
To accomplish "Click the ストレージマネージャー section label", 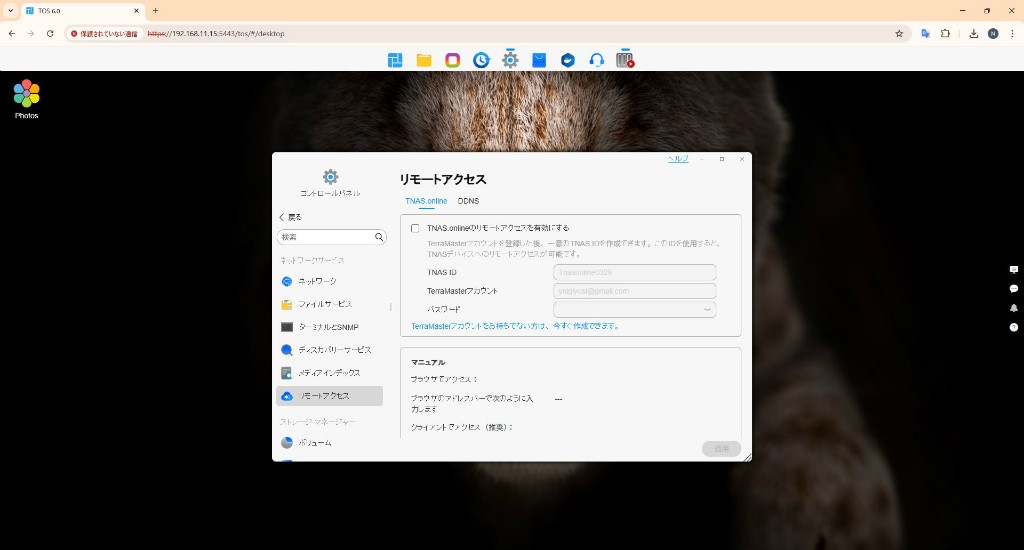I will [318, 422].
